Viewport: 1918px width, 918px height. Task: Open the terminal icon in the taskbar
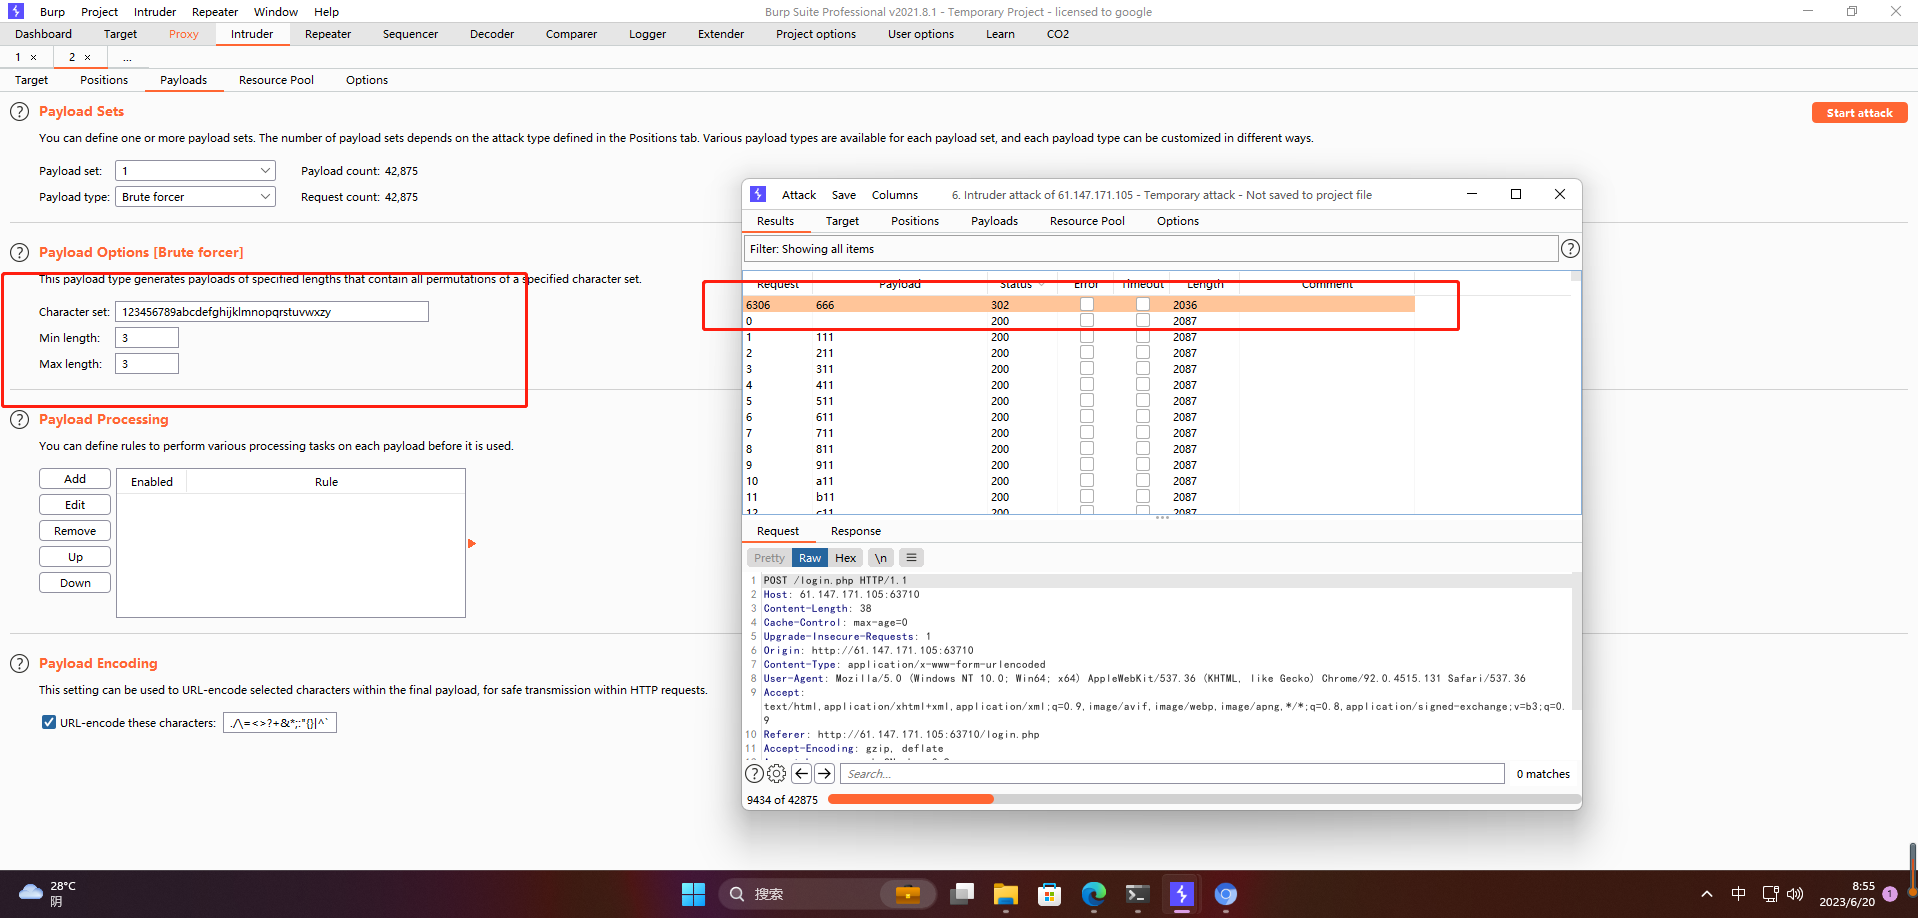tap(1138, 894)
